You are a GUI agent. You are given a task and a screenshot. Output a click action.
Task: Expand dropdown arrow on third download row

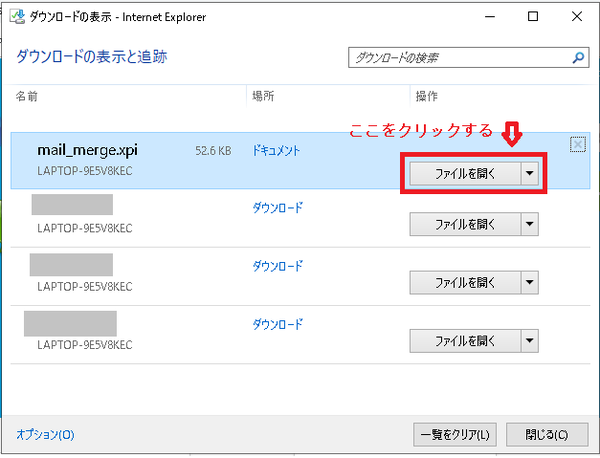point(530,283)
